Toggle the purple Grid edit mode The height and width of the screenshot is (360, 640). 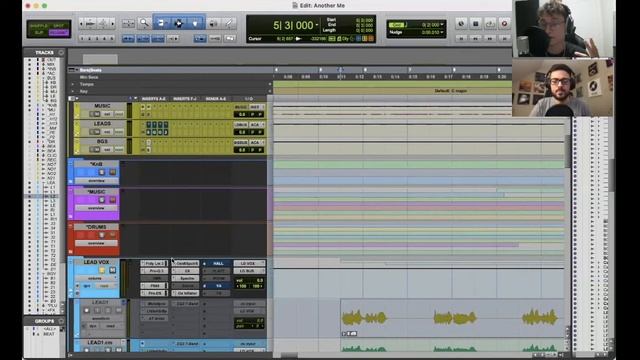(x=59, y=33)
